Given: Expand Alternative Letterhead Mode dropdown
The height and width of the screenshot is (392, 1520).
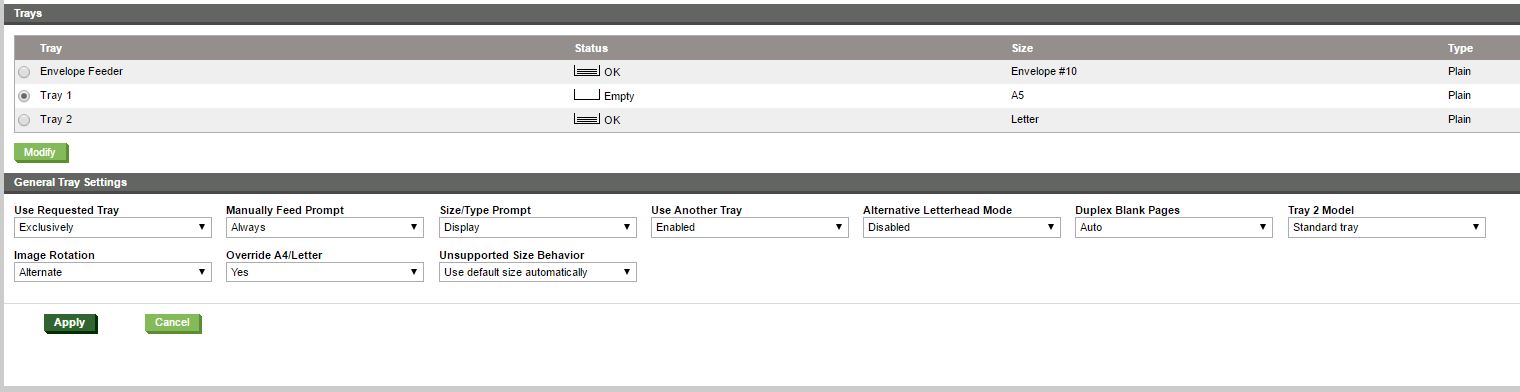Looking at the screenshot, I should pyautogui.click(x=962, y=227).
